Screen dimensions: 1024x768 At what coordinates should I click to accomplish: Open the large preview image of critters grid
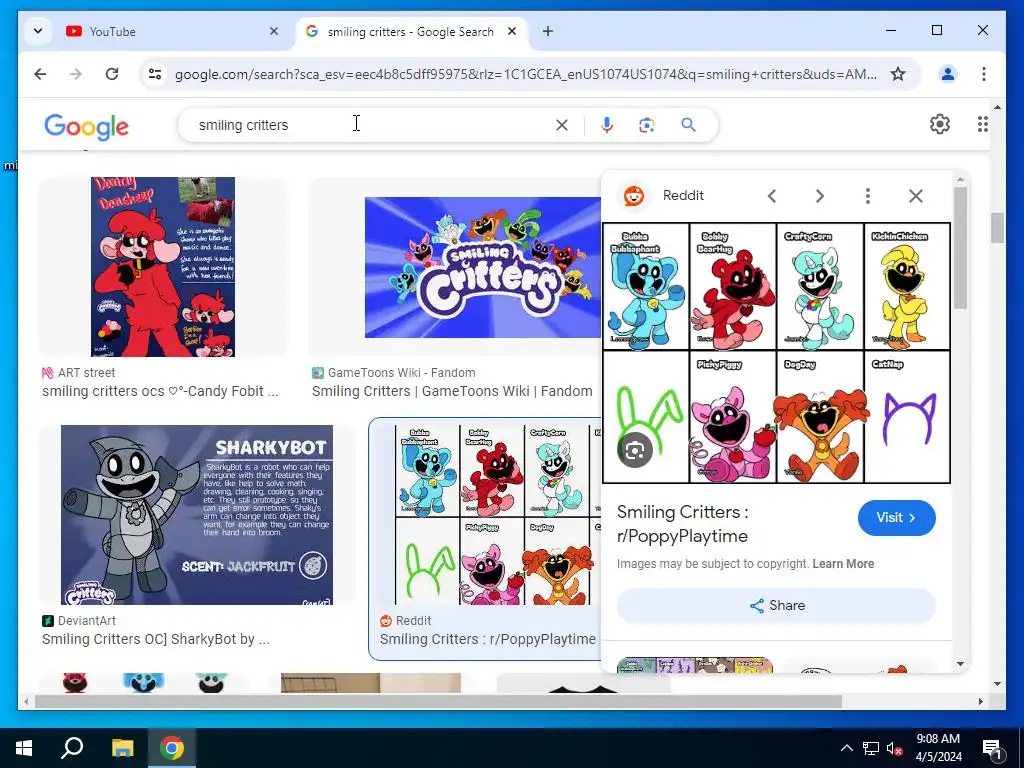tap(776, 353)
